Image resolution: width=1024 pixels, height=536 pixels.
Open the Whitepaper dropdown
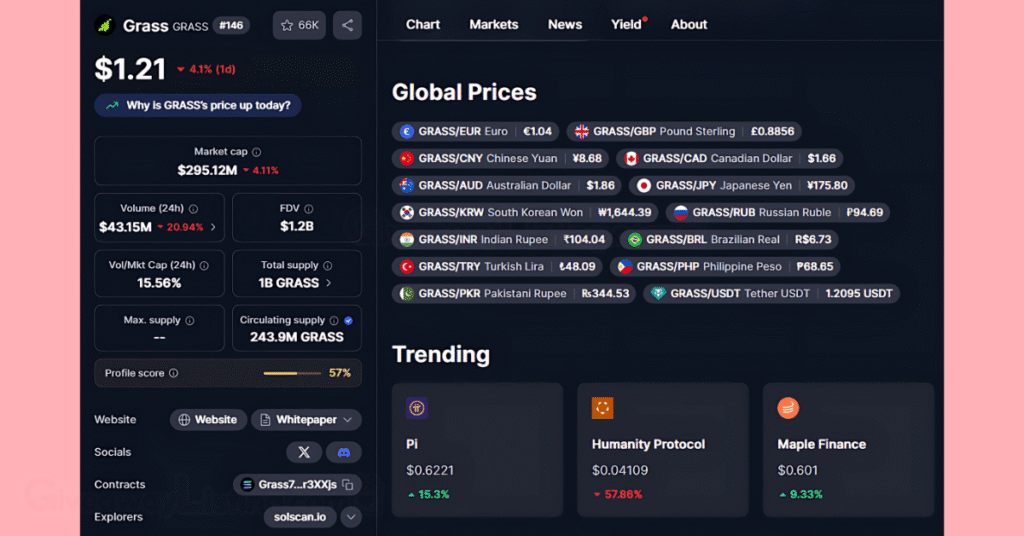pyautogui.click(x=306, y=420)
